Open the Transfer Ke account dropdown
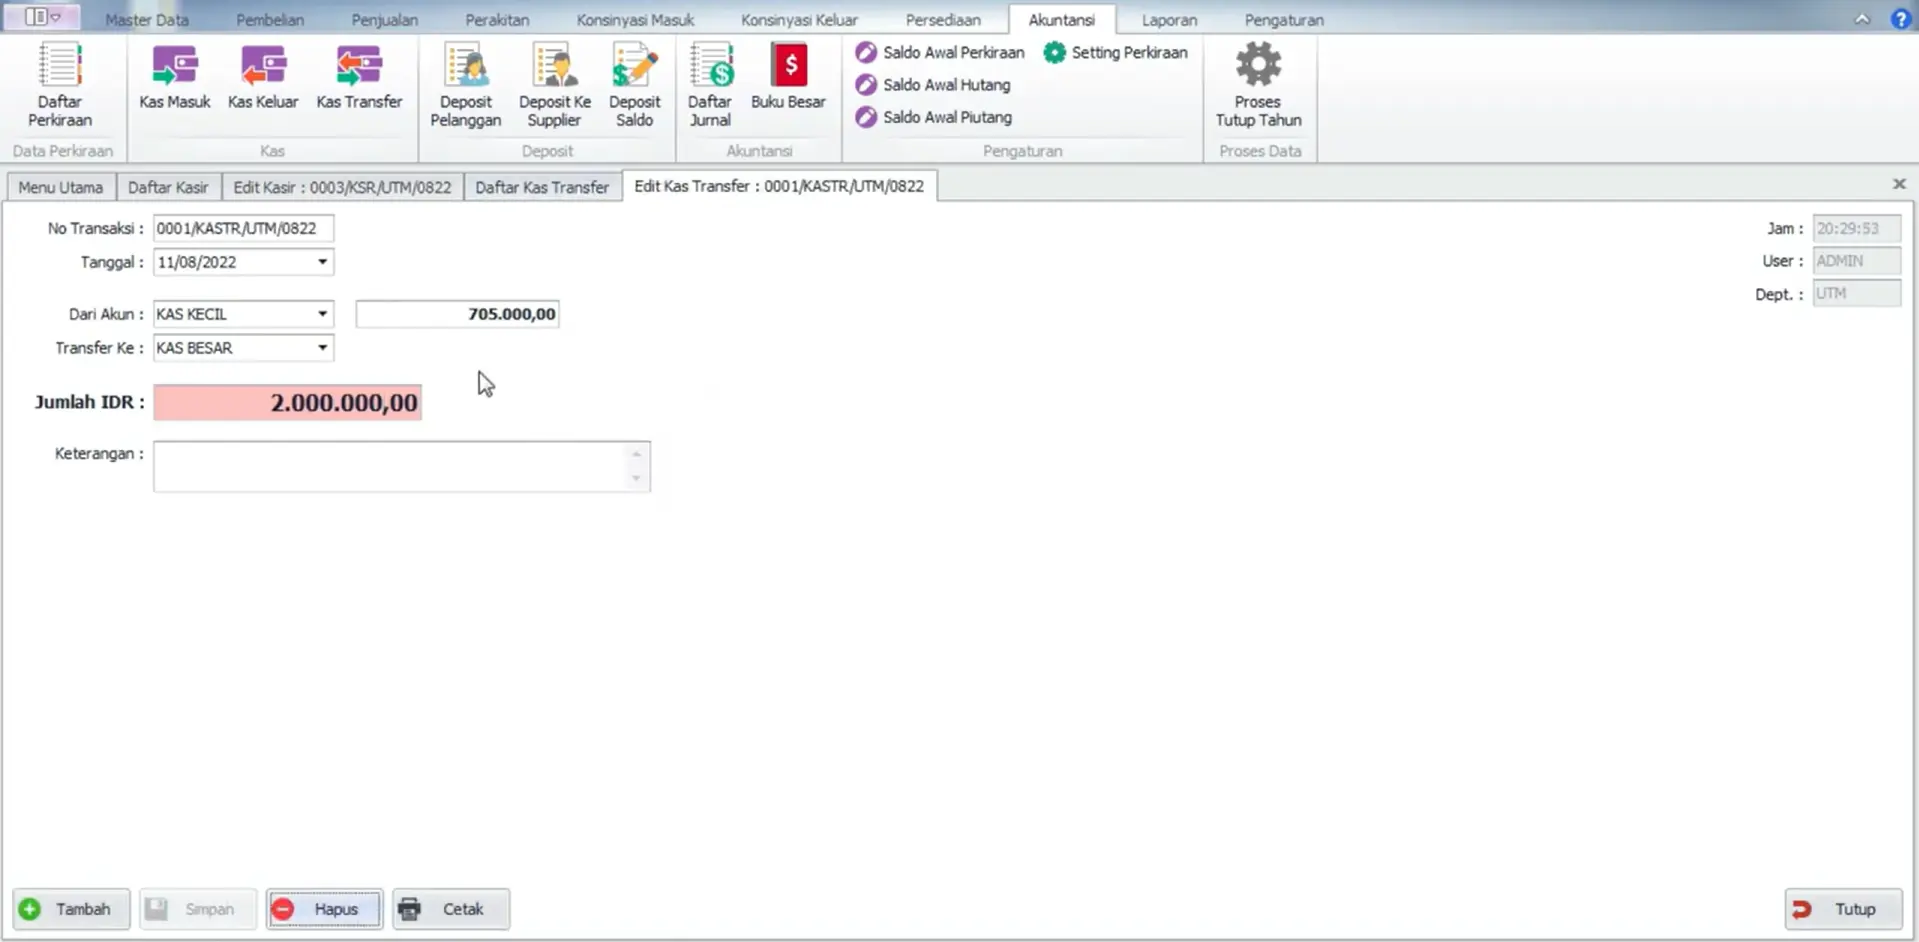The height and width of the screenshot is (942, 1919). point(322,348)
